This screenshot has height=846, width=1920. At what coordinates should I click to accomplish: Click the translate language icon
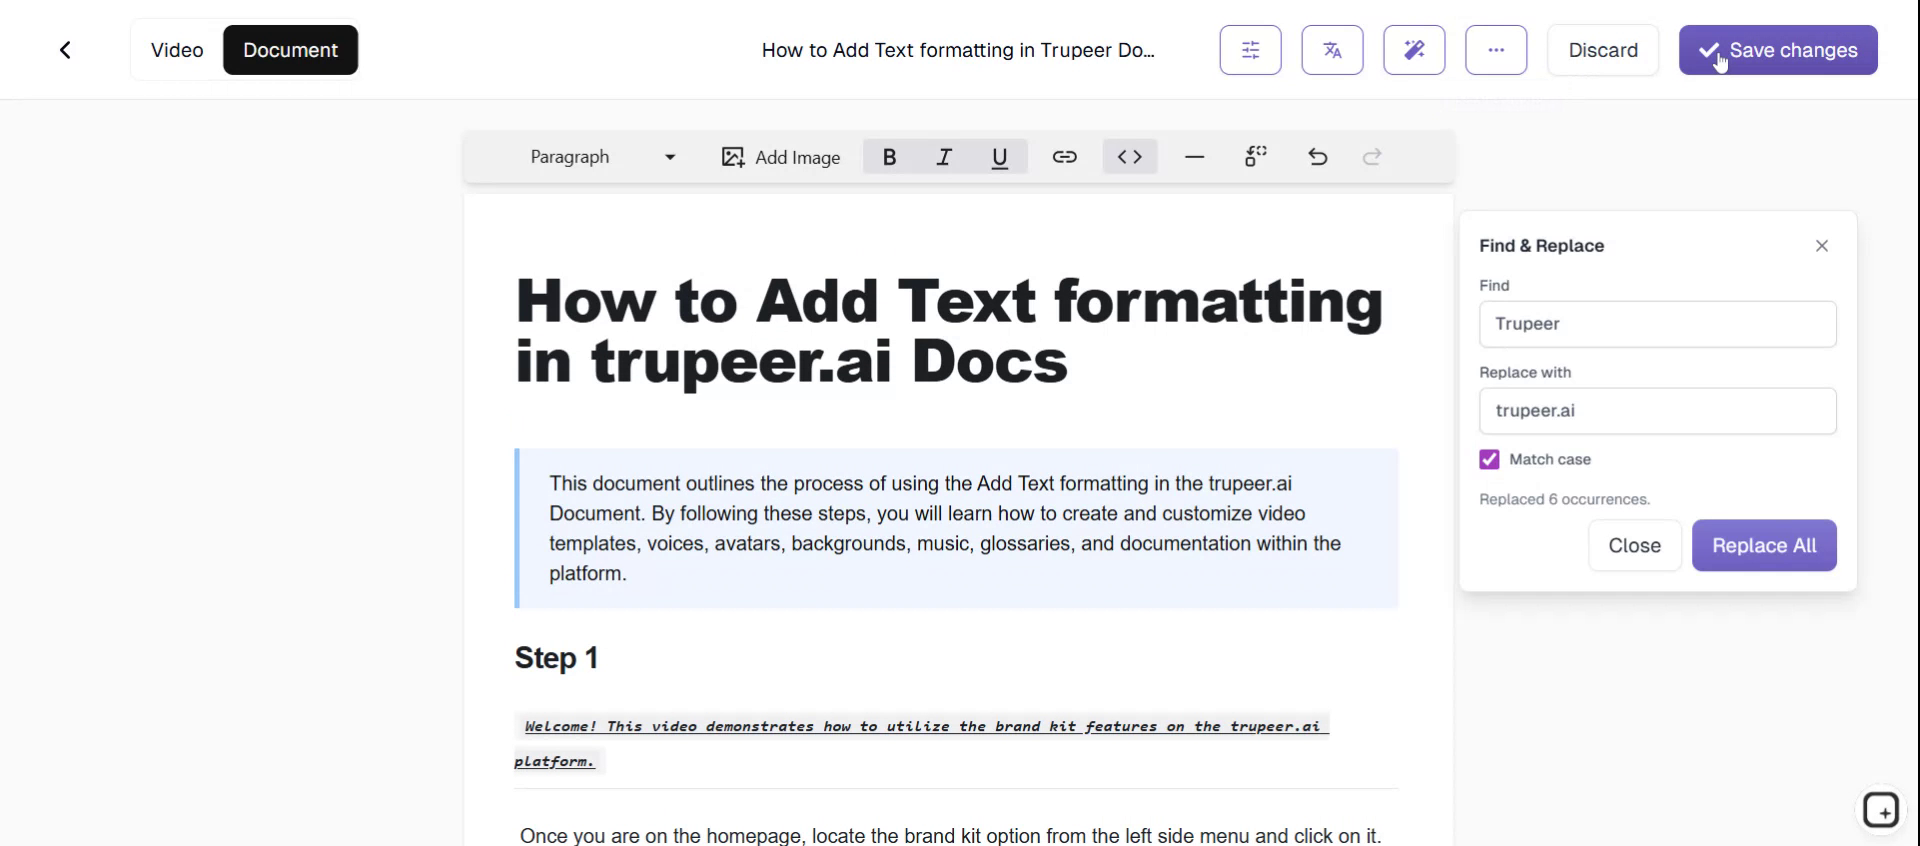click(x=1332, y=50)
